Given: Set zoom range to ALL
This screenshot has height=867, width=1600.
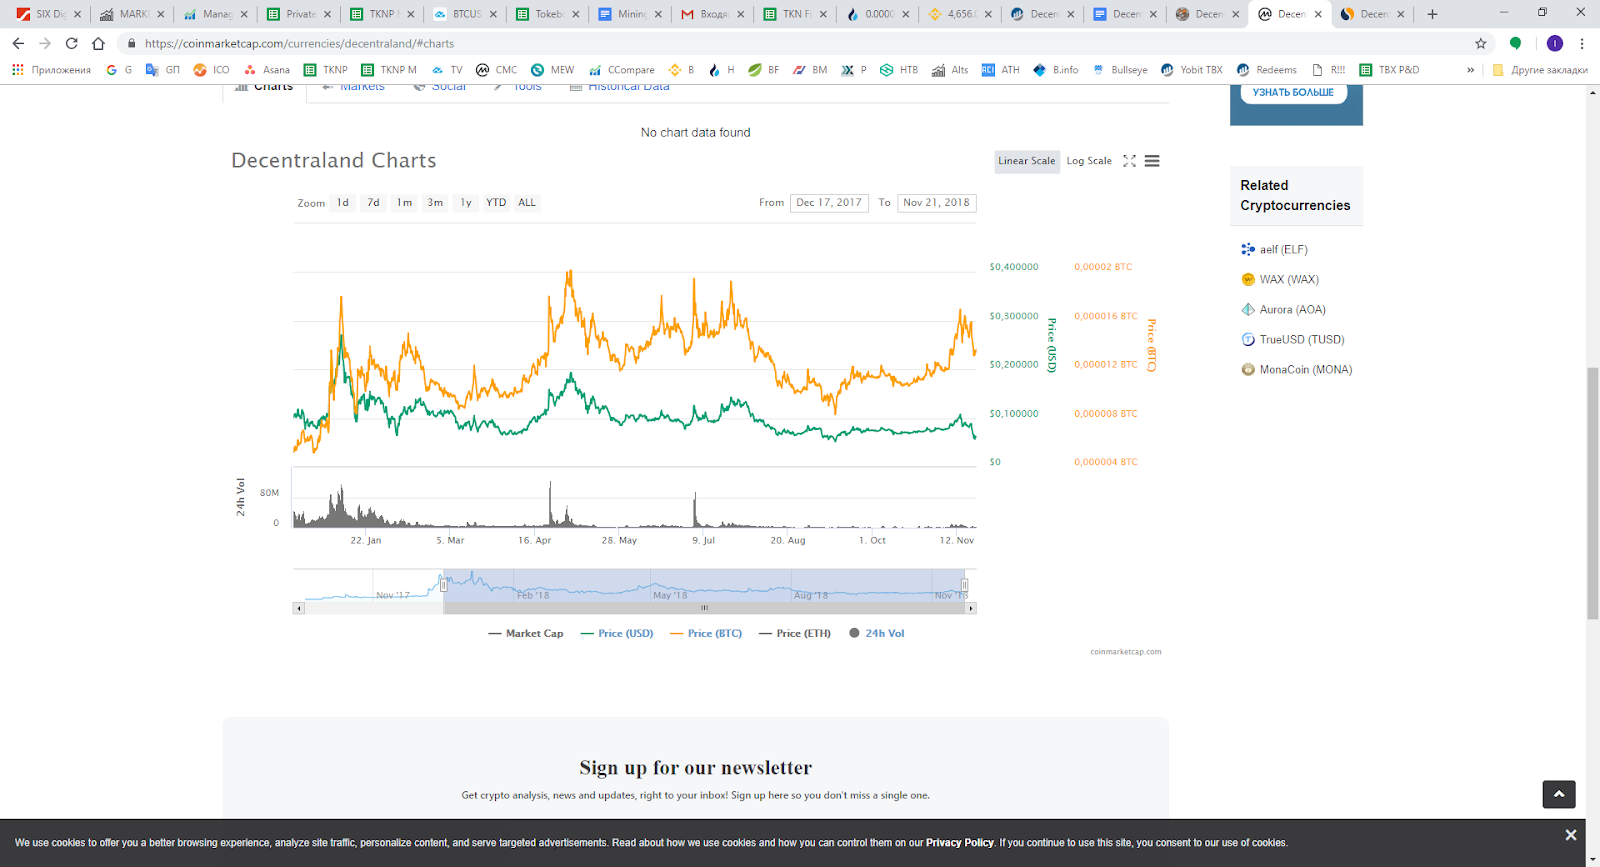Looking at the screenshot, I should pos(527,203).
